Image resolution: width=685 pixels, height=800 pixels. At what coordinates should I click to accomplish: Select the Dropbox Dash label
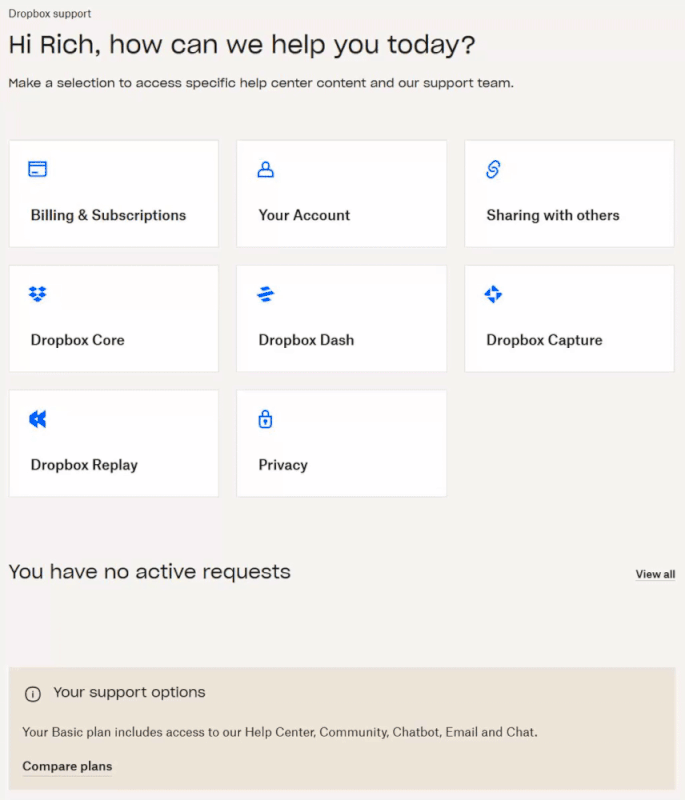click(x=306, y=340)
